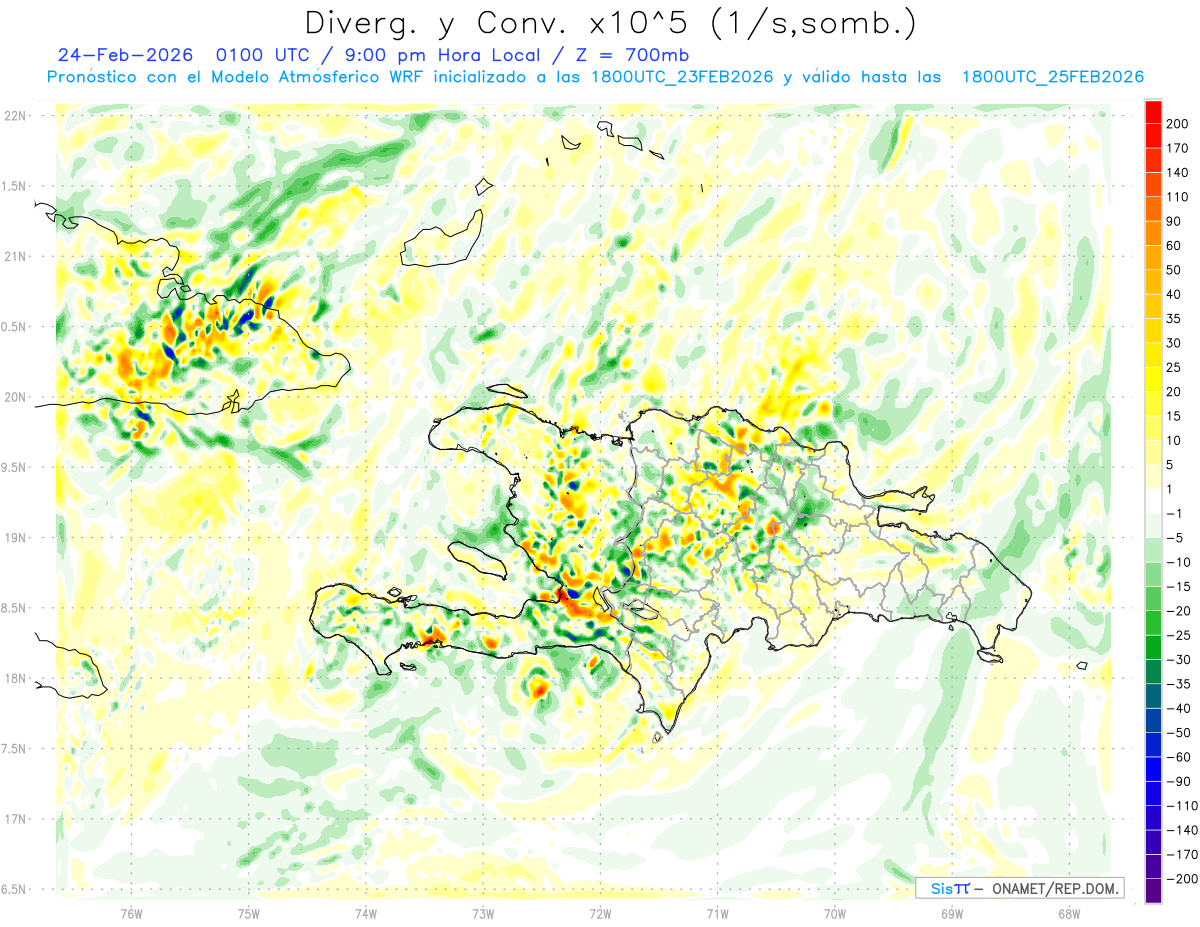Click the '-90' value on the color scale
Image resolution: width=1200 pixels, height=927 pixels.
tap(1181, 781)
